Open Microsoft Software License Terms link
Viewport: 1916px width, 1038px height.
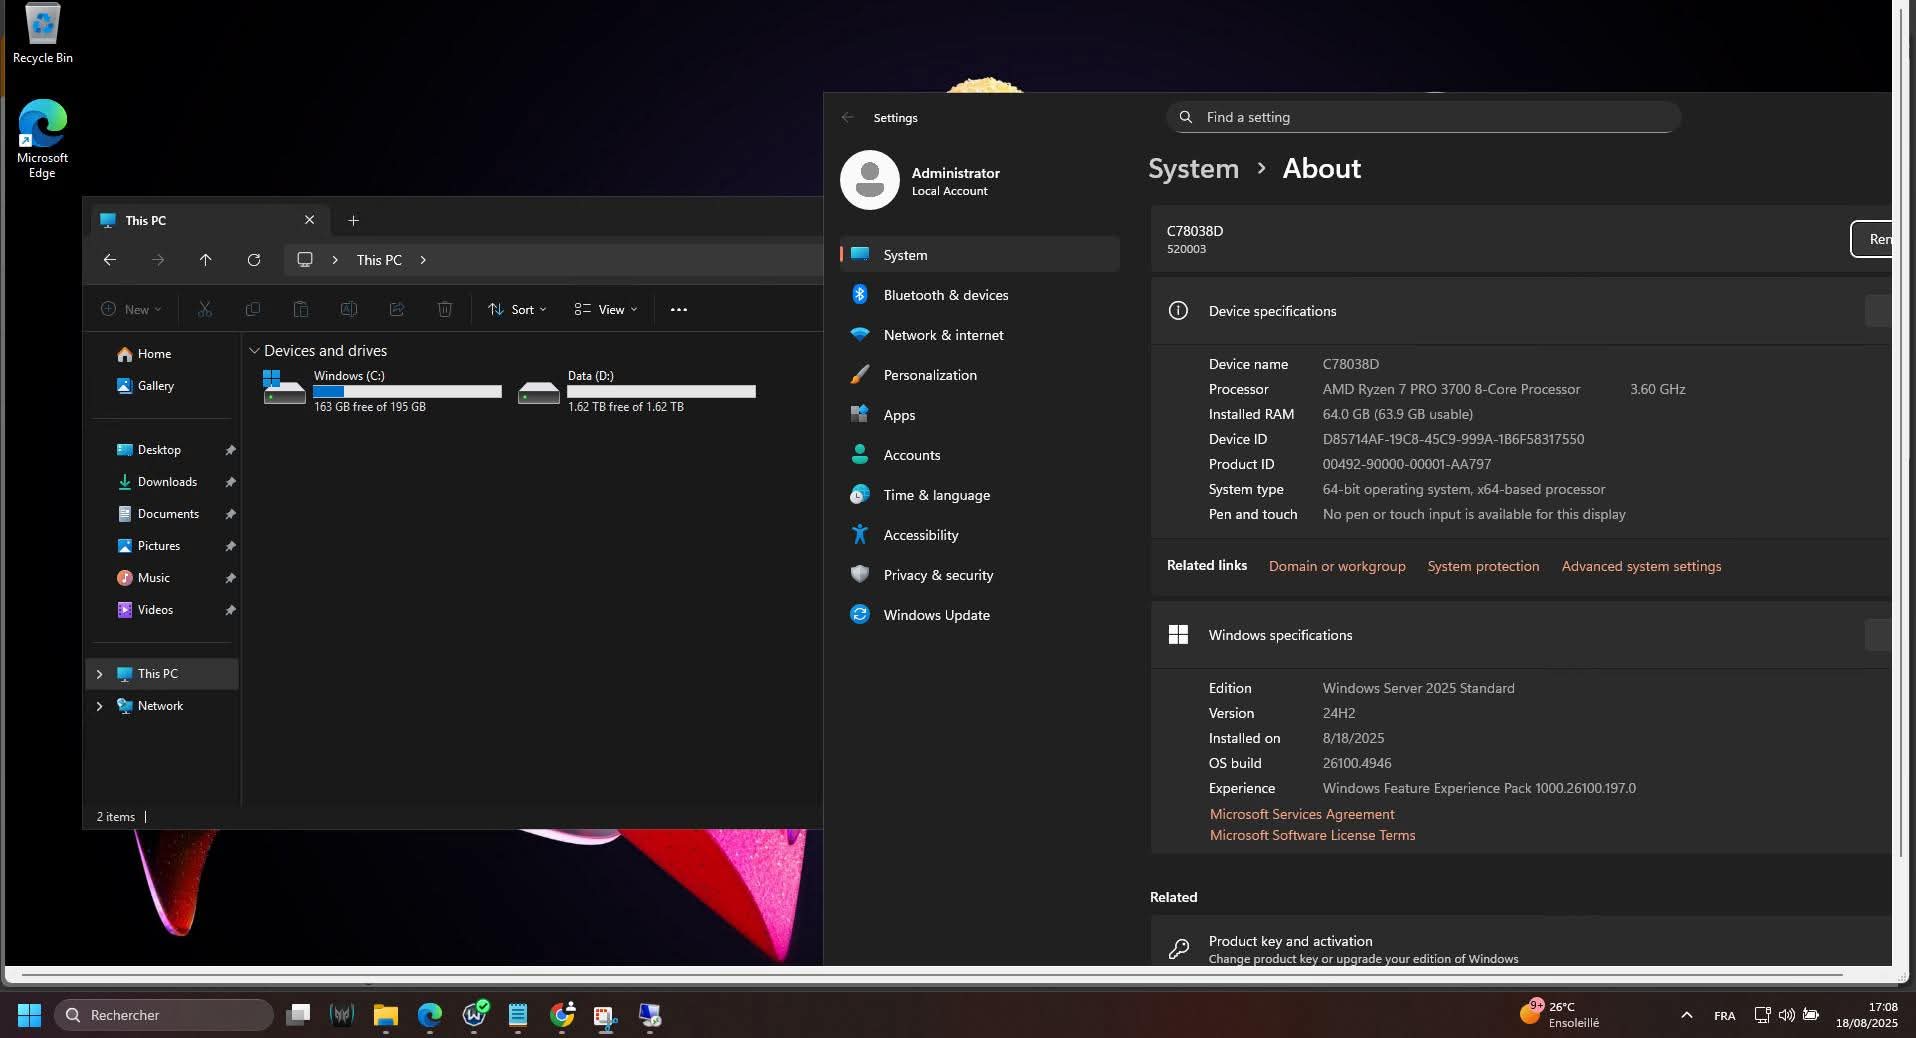coord(1312,835)
